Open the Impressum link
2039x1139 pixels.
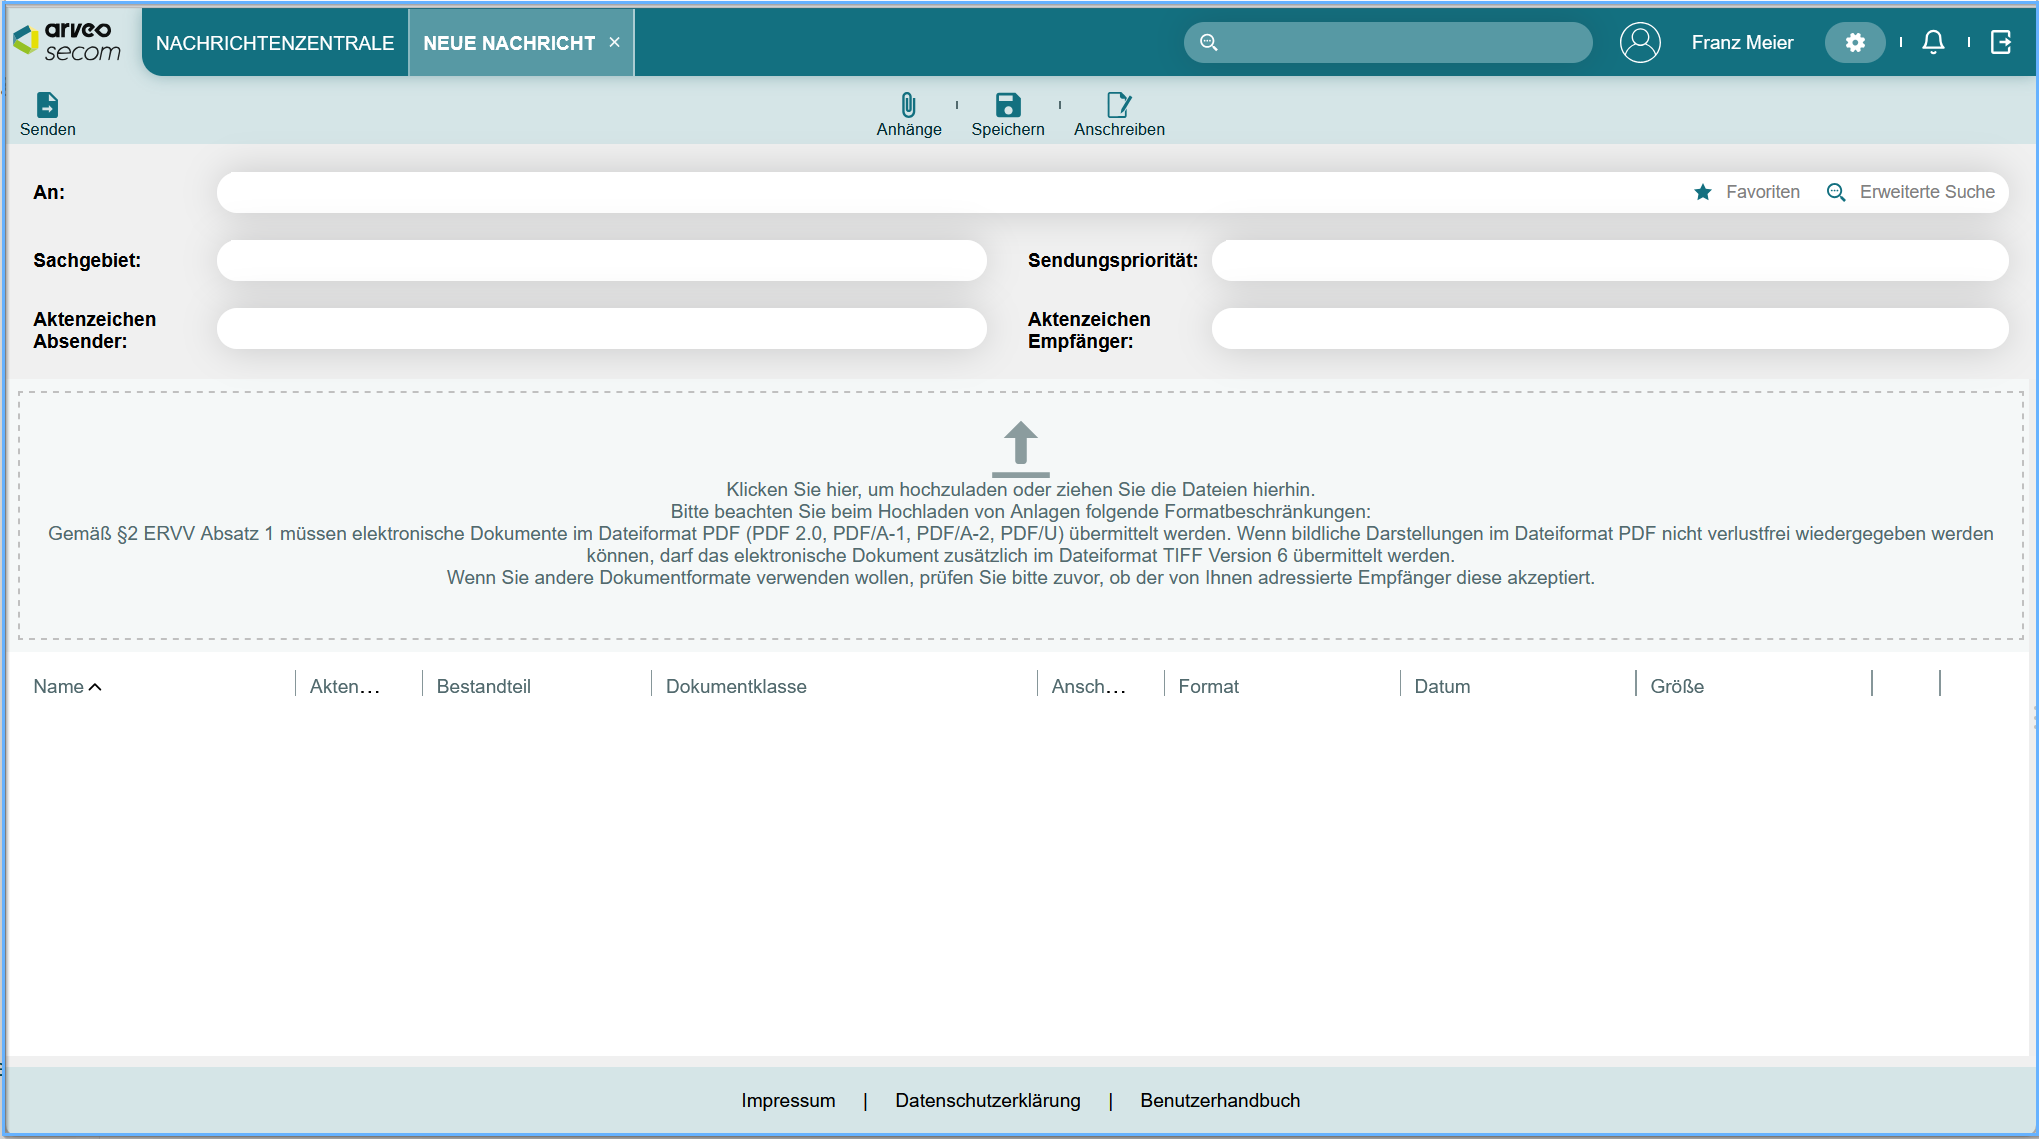coord(788,1100)
